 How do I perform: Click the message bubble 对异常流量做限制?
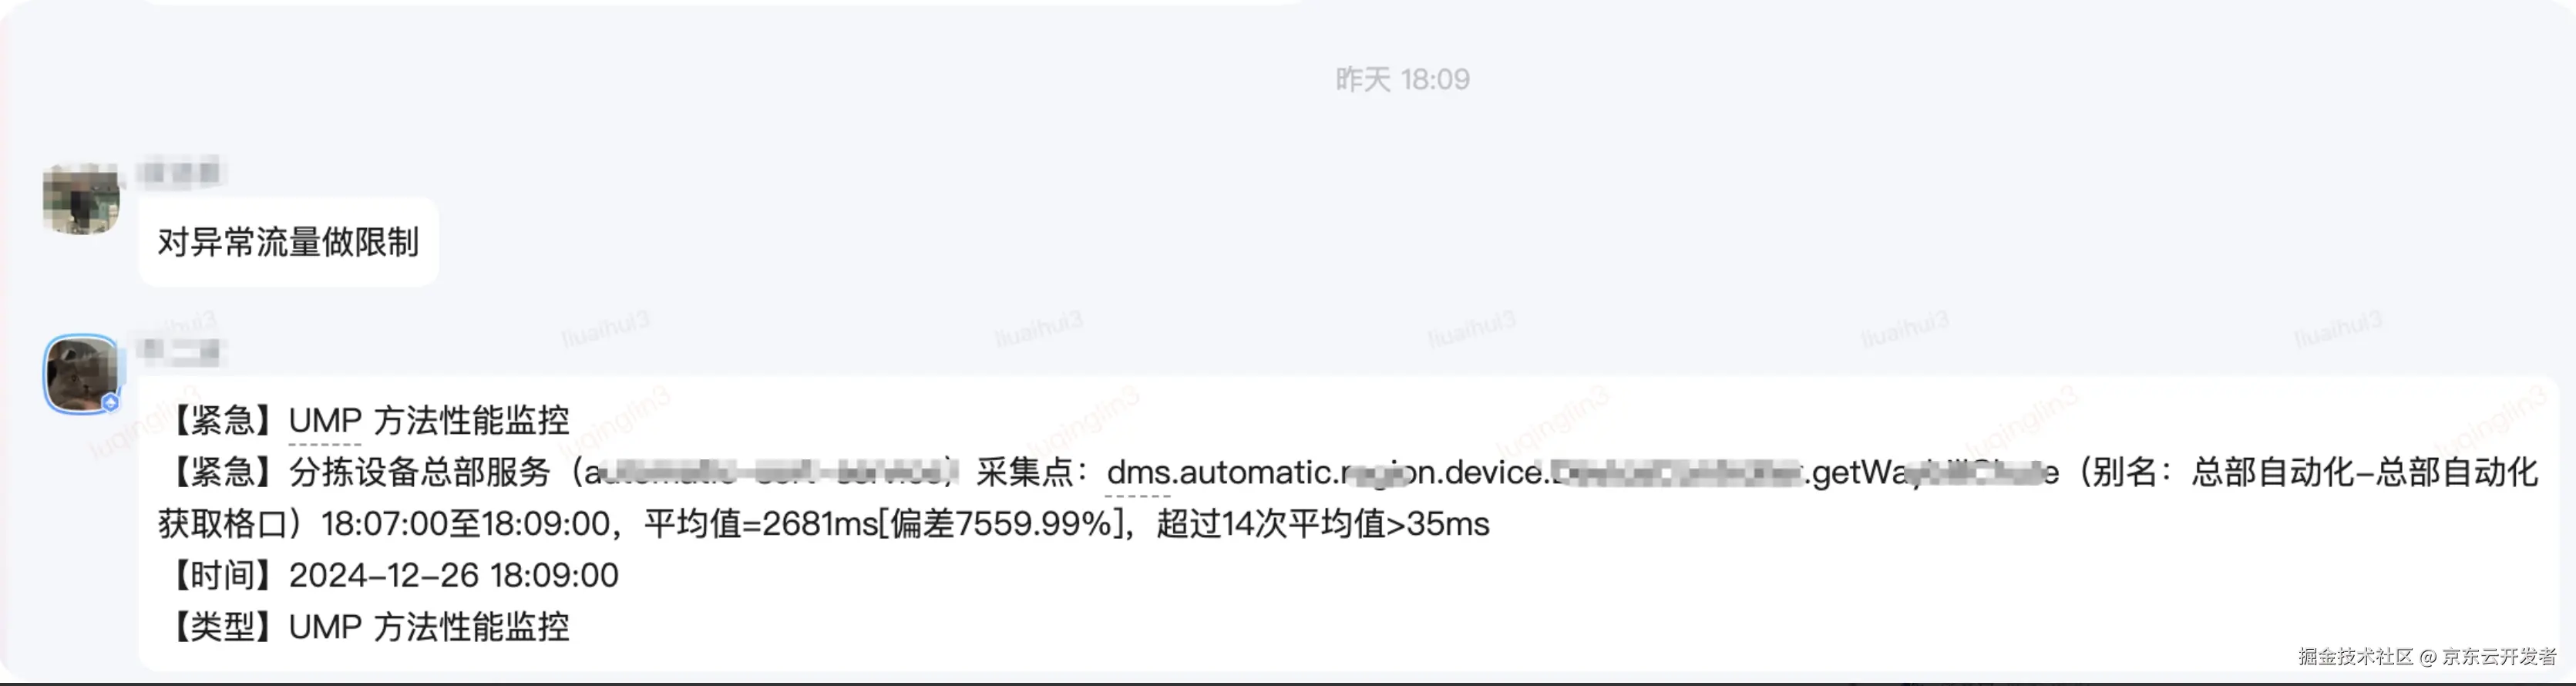pyautogui.click(x=288, y=242)
